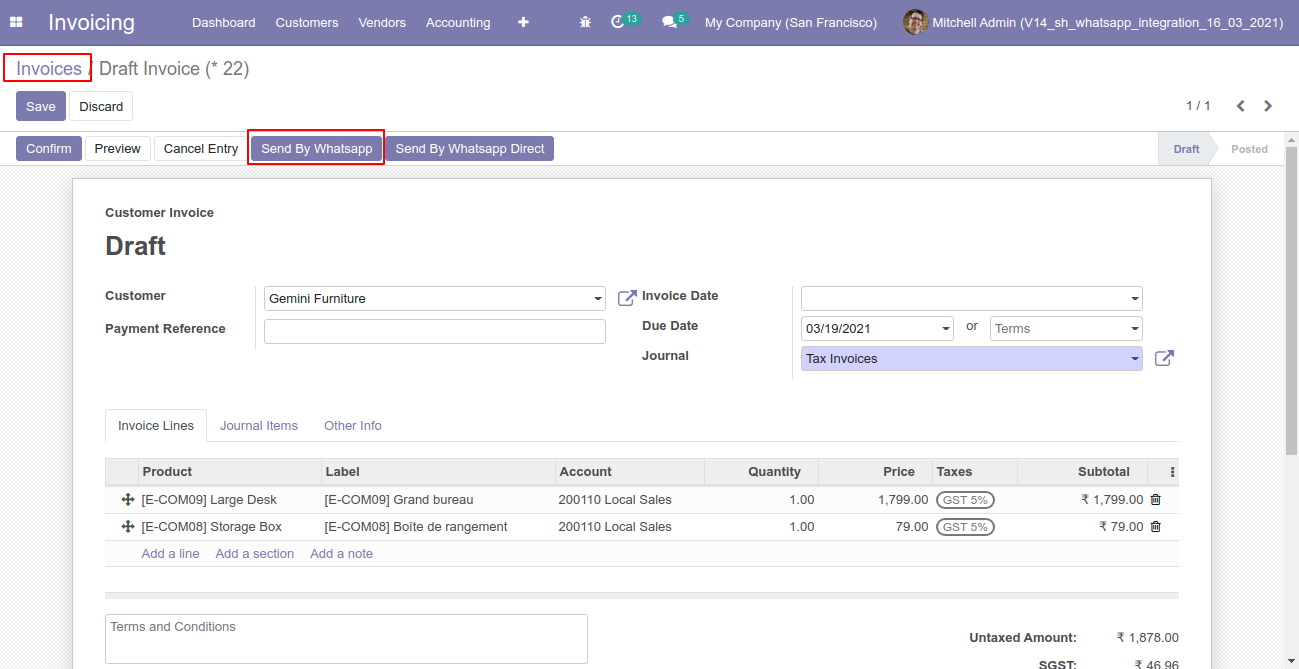Viewport: 1299px width, 669px height.
Task: Expand the Journal Tax Invoices dropdown
Action: (x=1134, y=359)
